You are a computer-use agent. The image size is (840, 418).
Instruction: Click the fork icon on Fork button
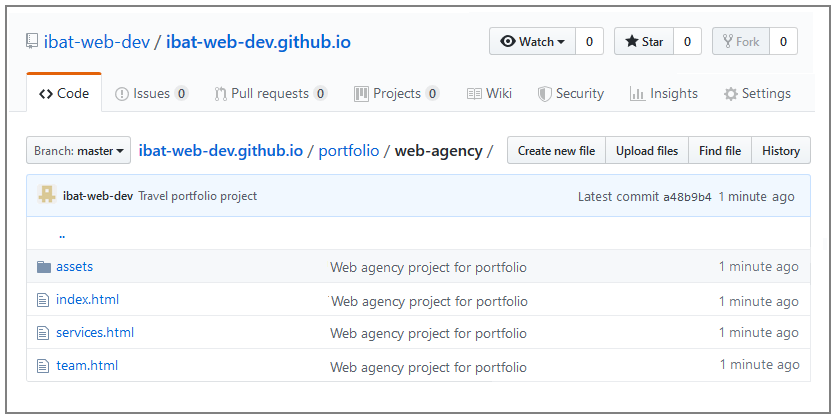pyautogui.click(x=728, y=41)
